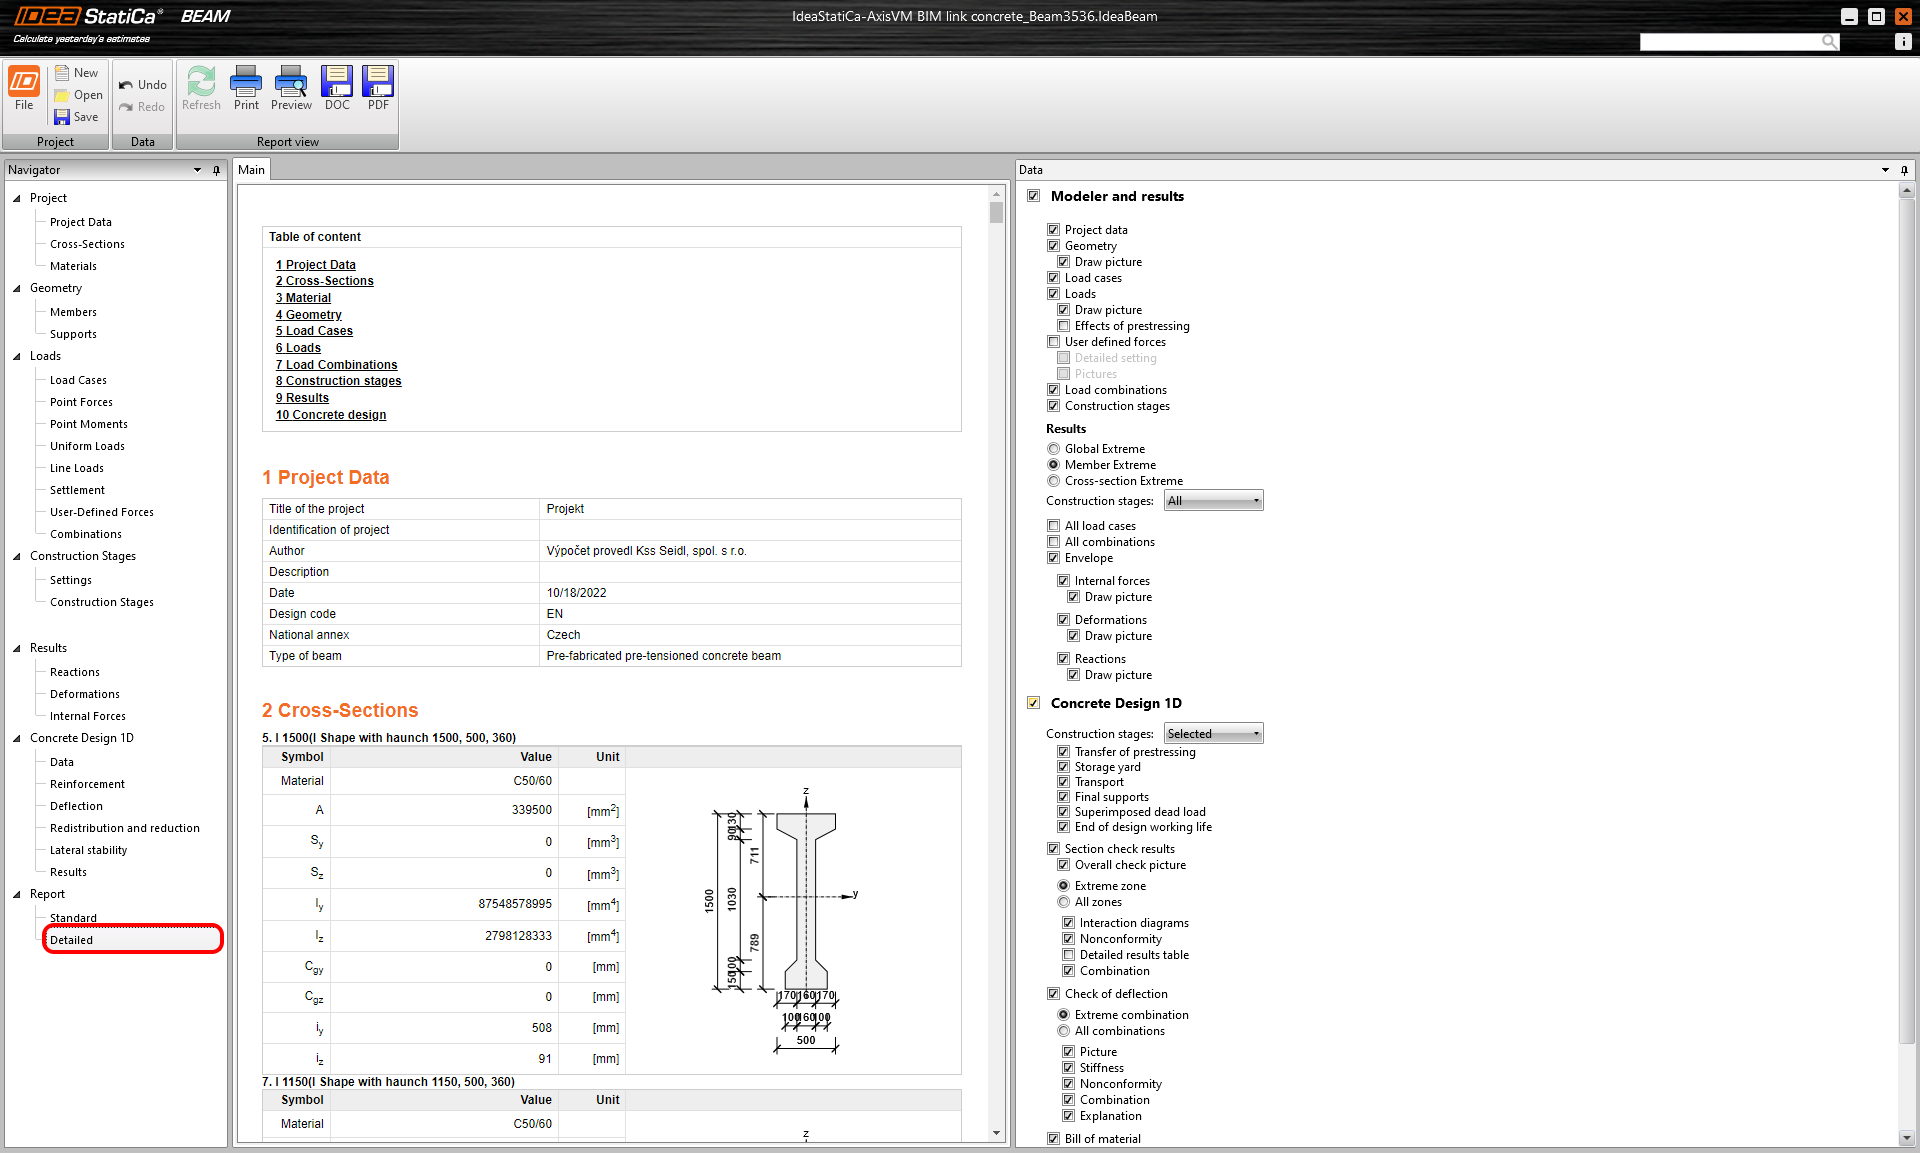Screen dimensions: 1920x1153
Task: Follow the 7 Load Combinations link
Action: pos(336,365)
